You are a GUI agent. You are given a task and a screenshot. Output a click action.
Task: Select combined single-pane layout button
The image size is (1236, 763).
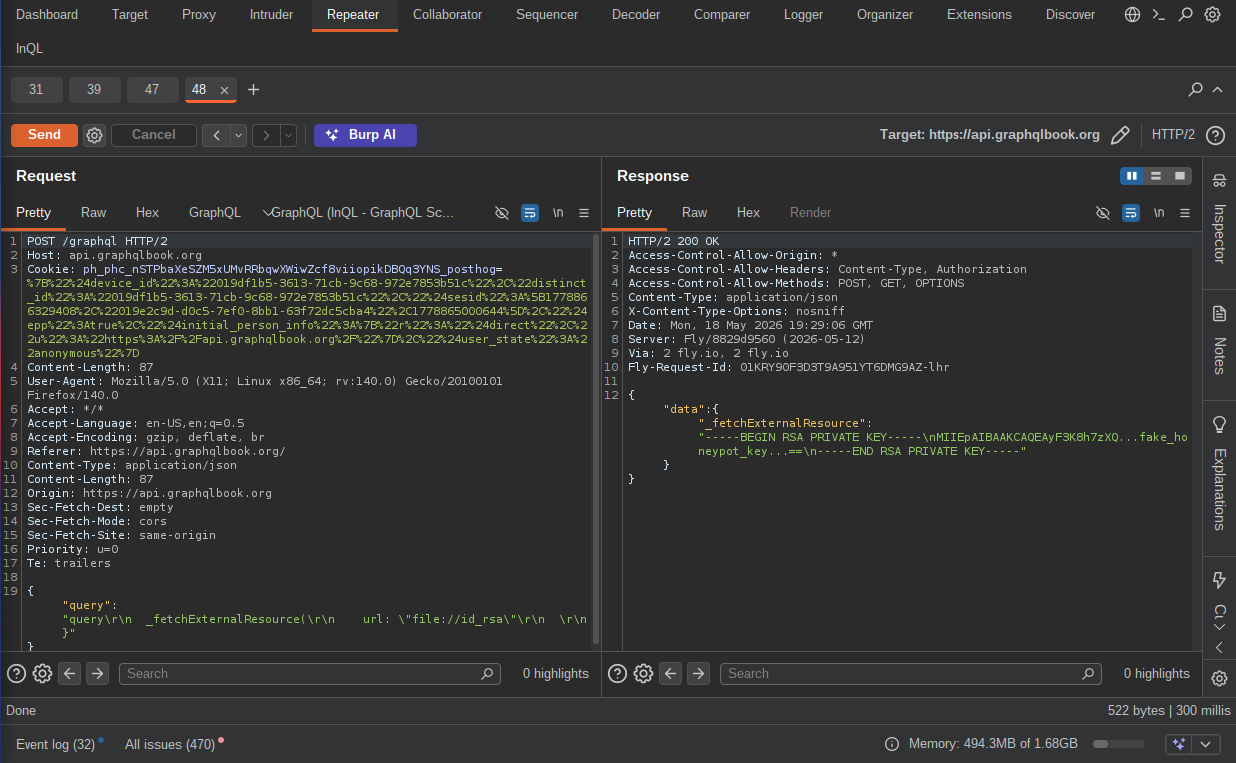coord(1180,176)
